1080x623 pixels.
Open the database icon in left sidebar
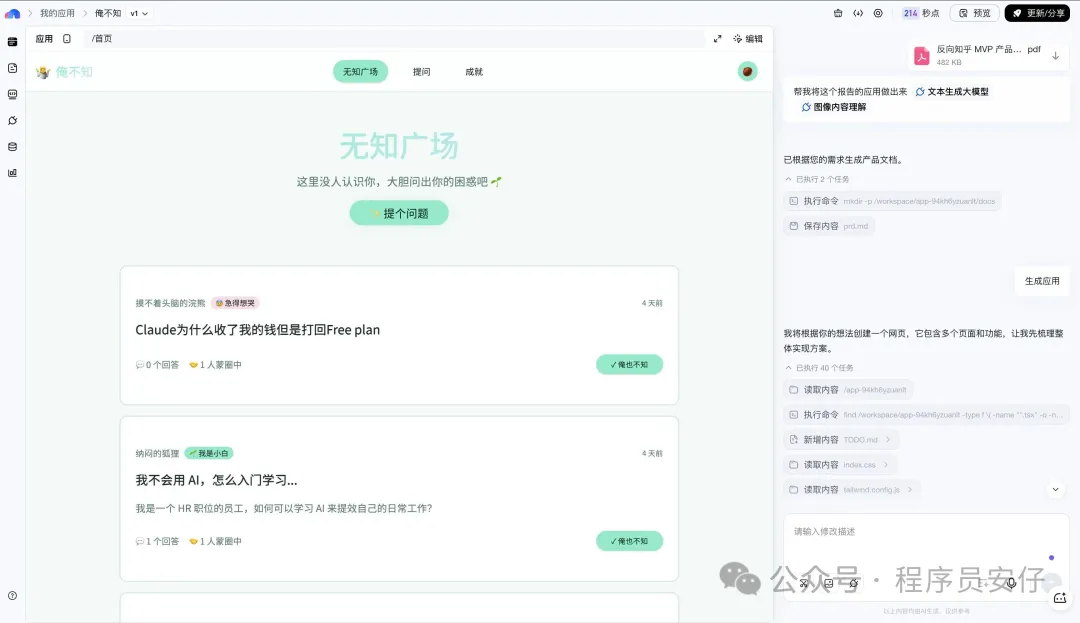[12, 146]
